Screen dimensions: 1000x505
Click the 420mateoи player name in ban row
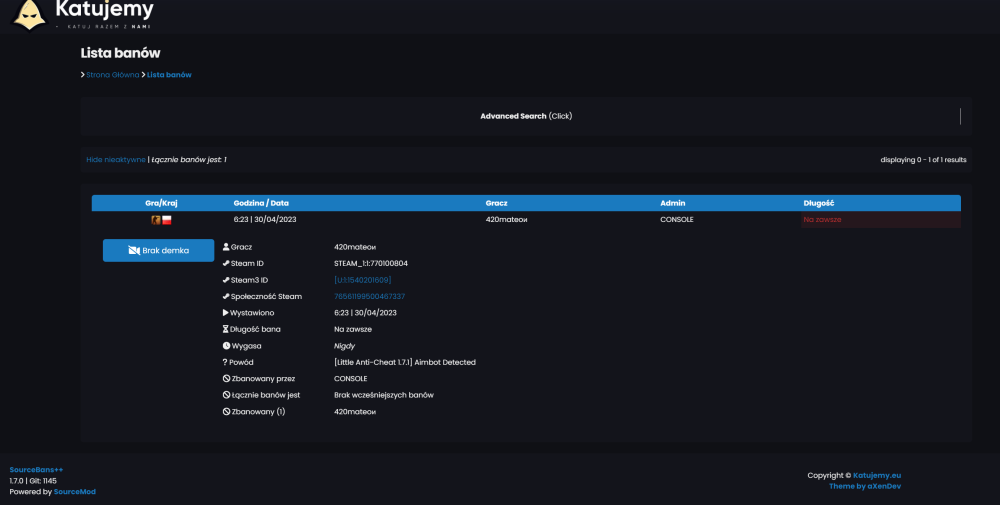point(507,219)
